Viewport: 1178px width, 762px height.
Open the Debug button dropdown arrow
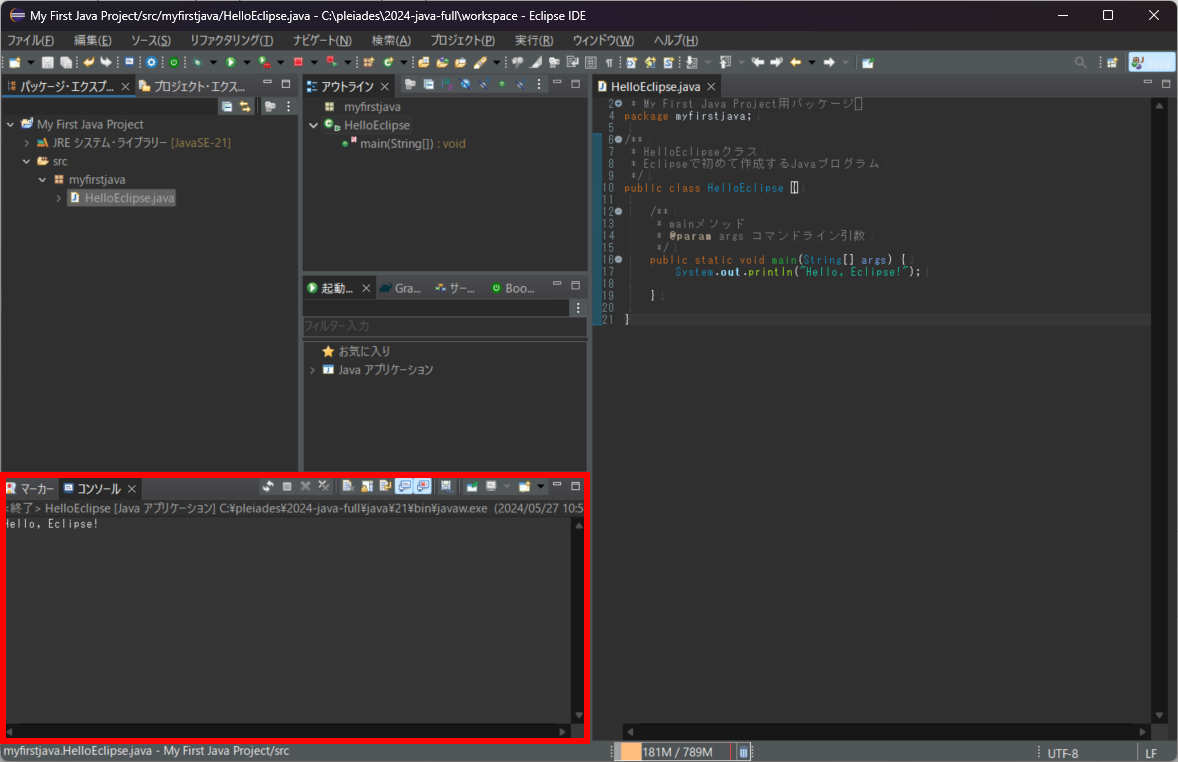click(213, 62)
